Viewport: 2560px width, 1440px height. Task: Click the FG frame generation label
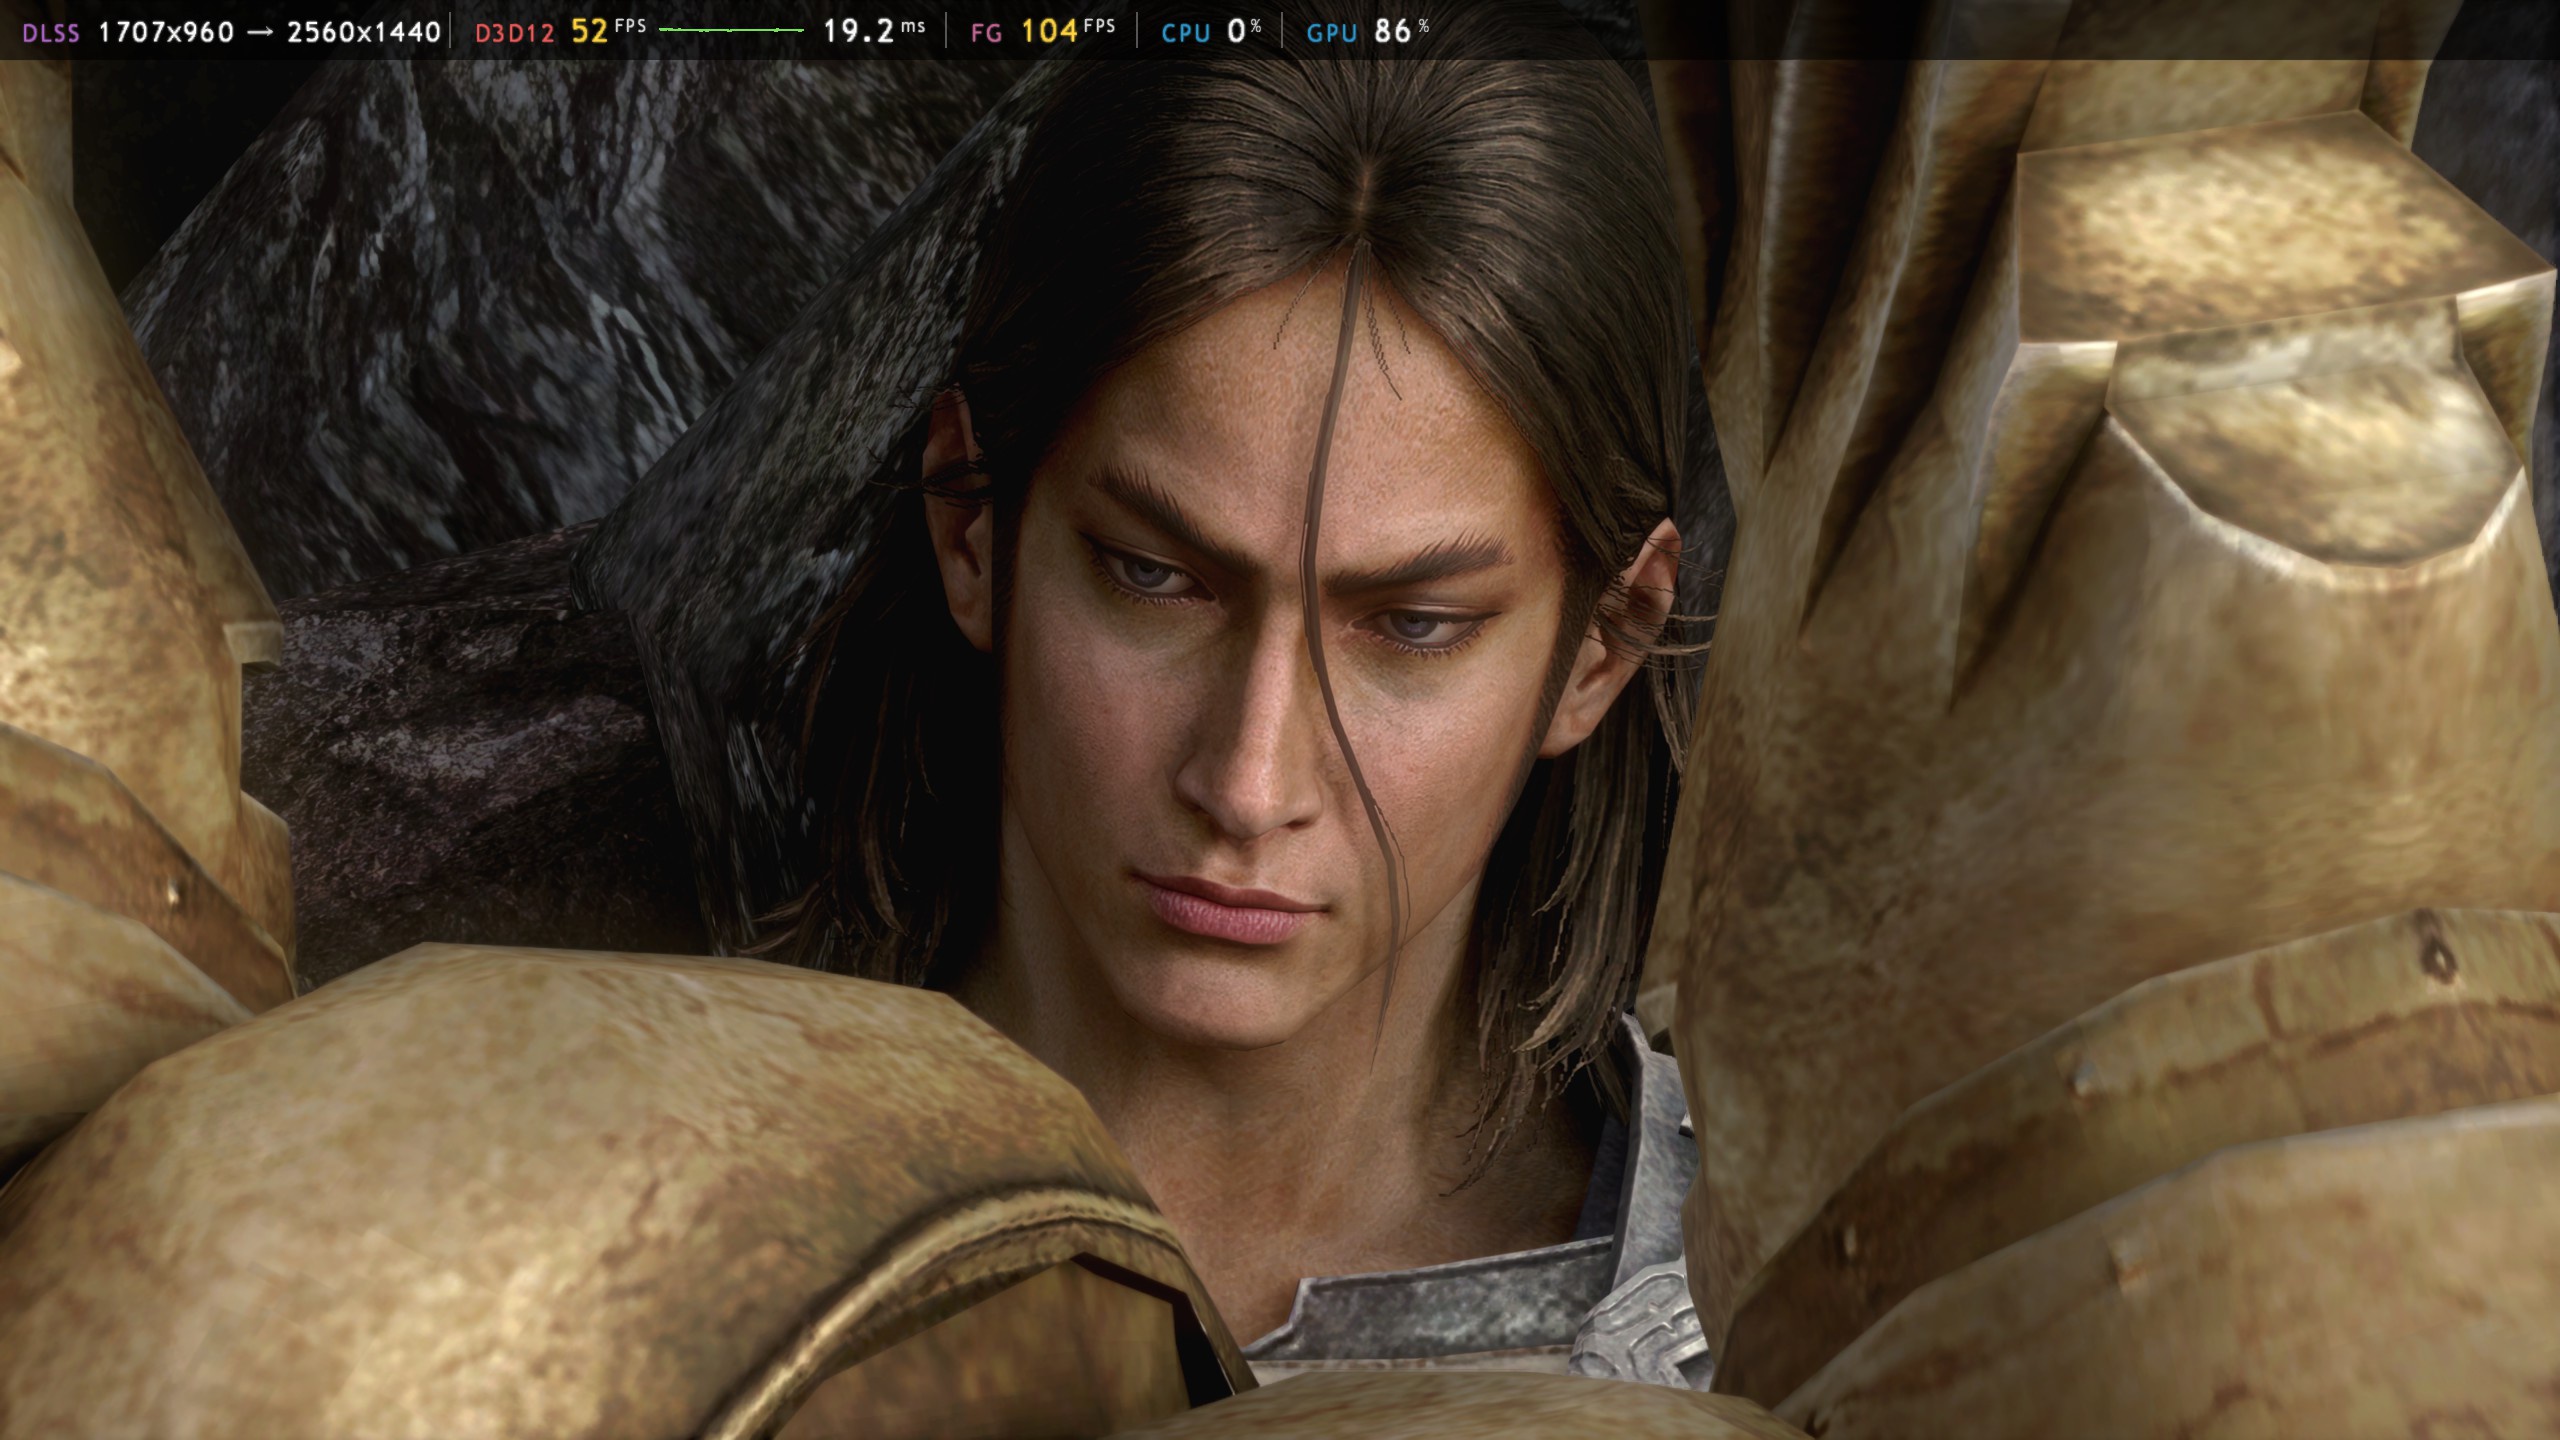point(986,33)
